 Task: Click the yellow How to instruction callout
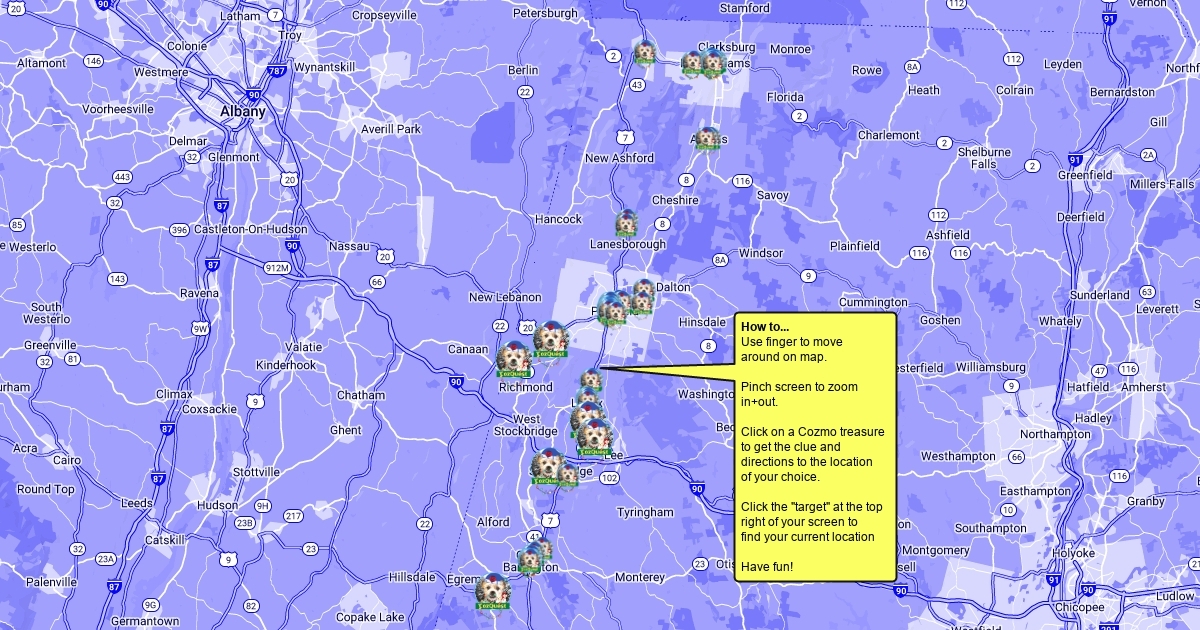click(815, 446)
